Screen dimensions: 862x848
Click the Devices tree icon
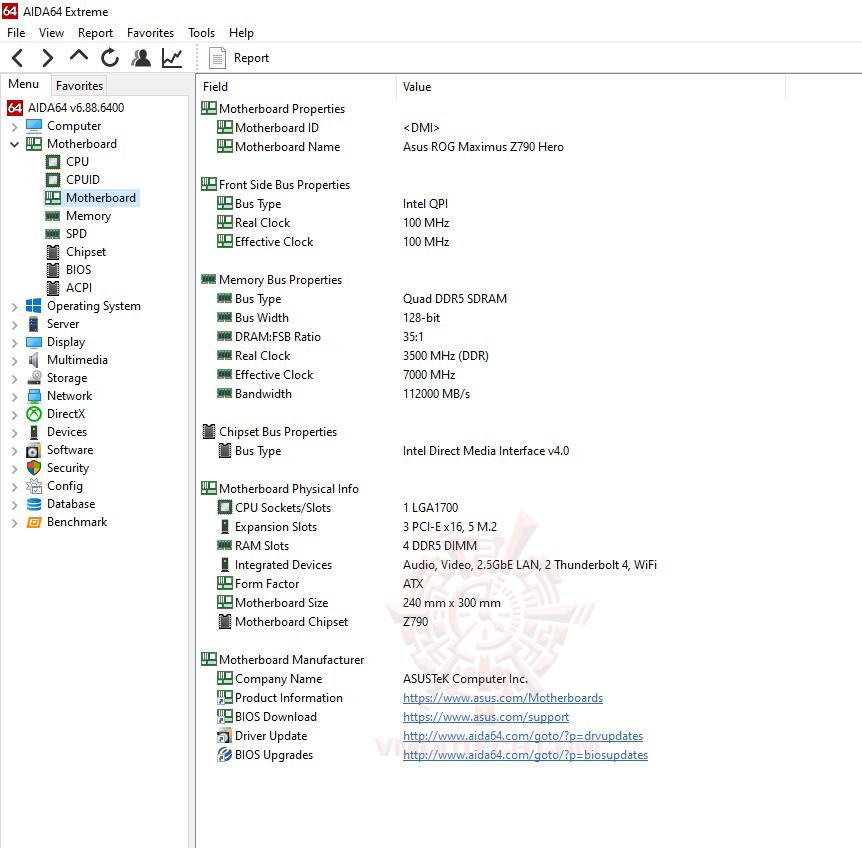tap(34, 432)
